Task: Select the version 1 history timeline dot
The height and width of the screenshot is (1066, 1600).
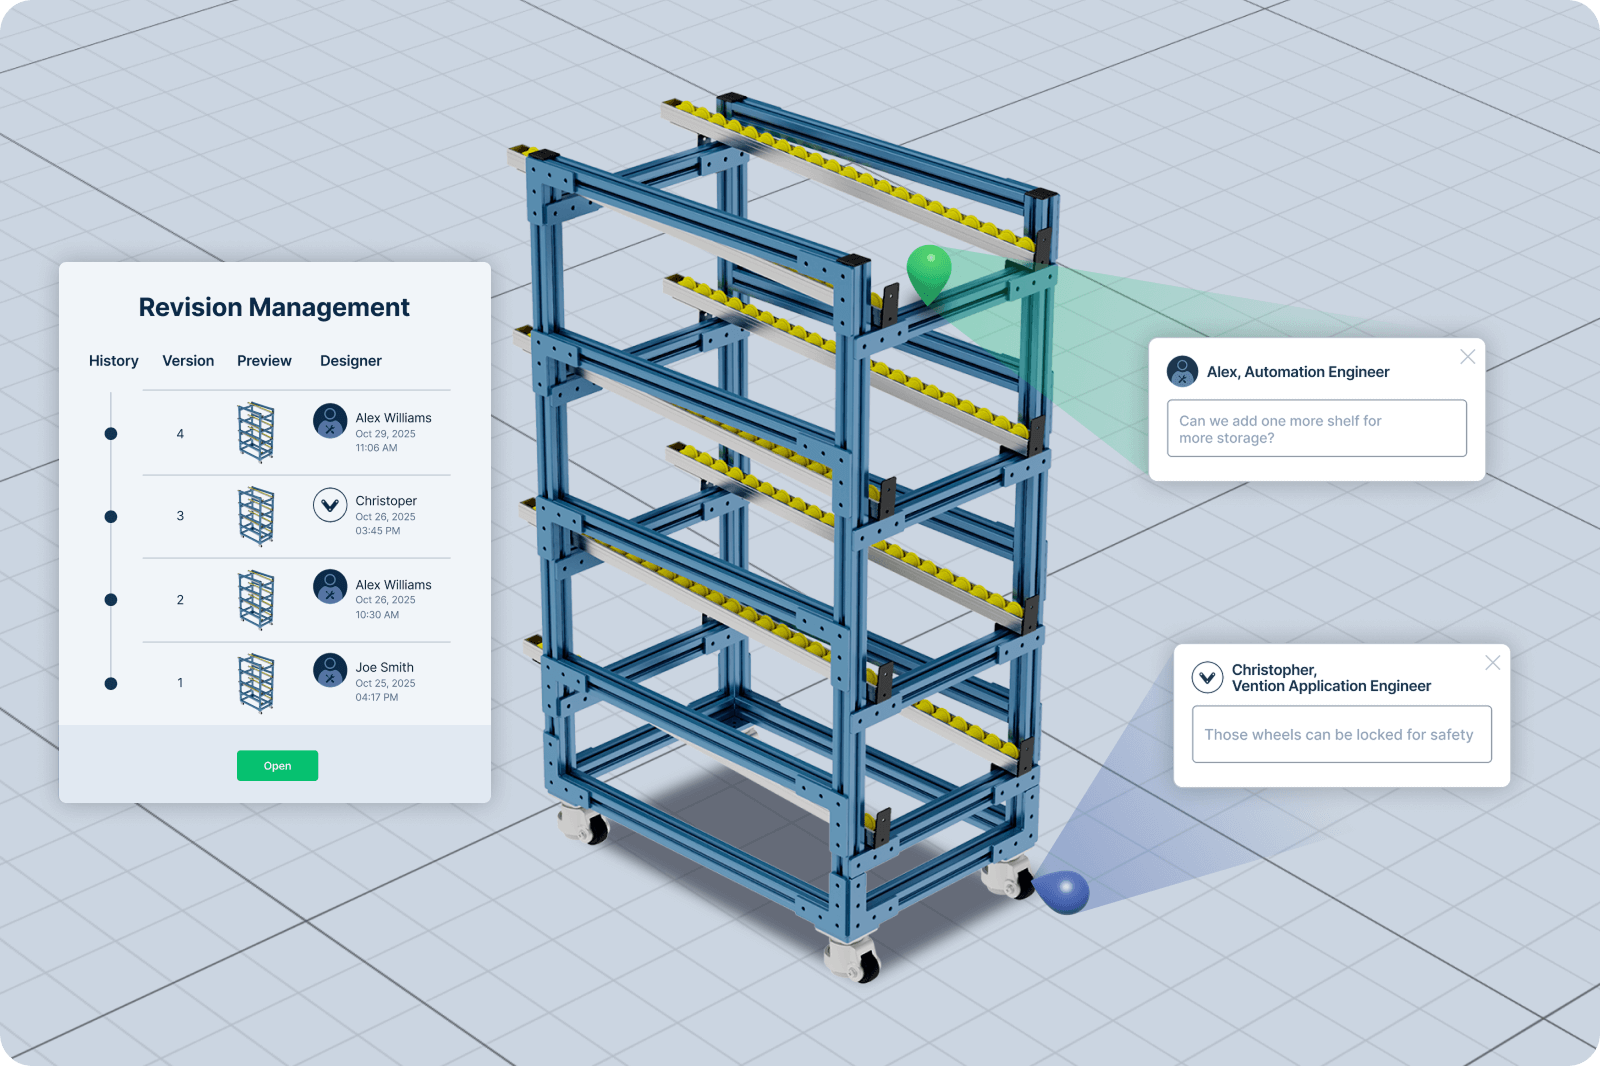Action: coord(111,684)
